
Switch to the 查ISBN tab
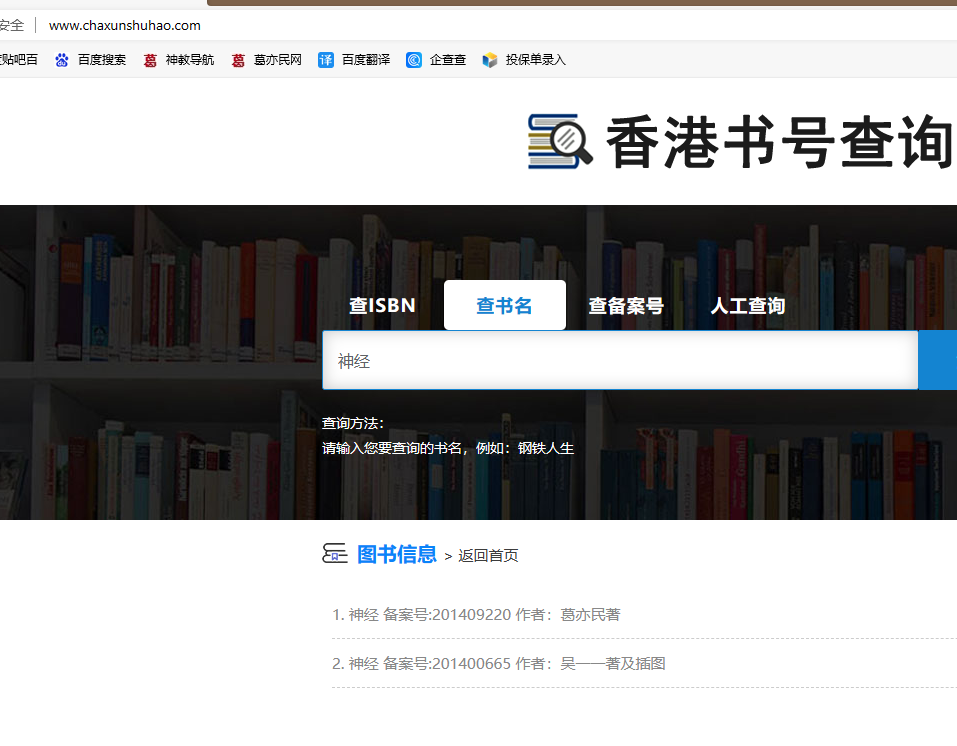[382, 306]
